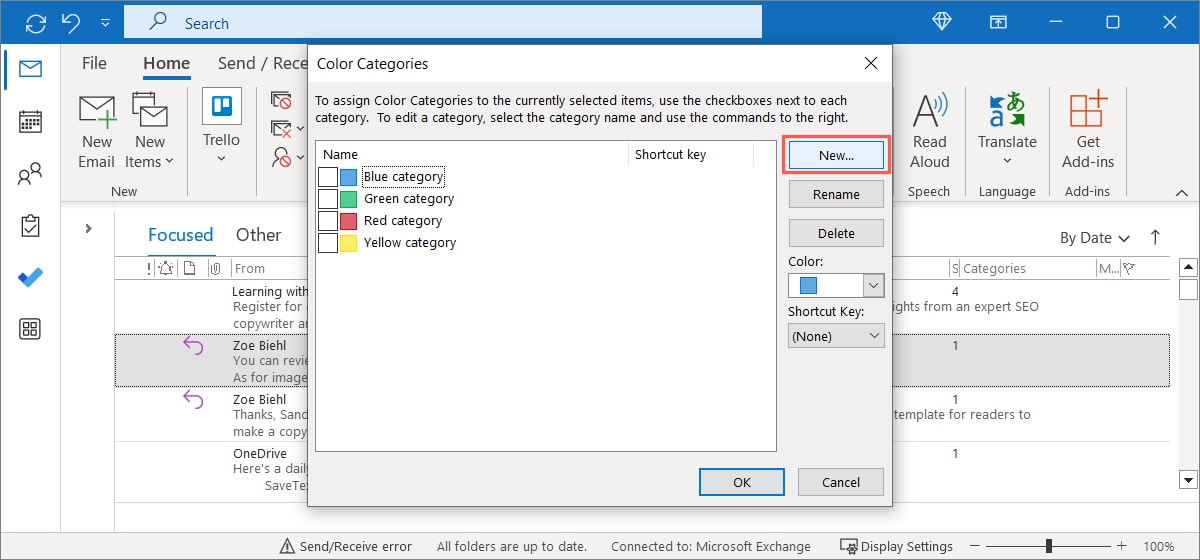Open the Customize Quick Access Toolbar arrow

point(107,22)
